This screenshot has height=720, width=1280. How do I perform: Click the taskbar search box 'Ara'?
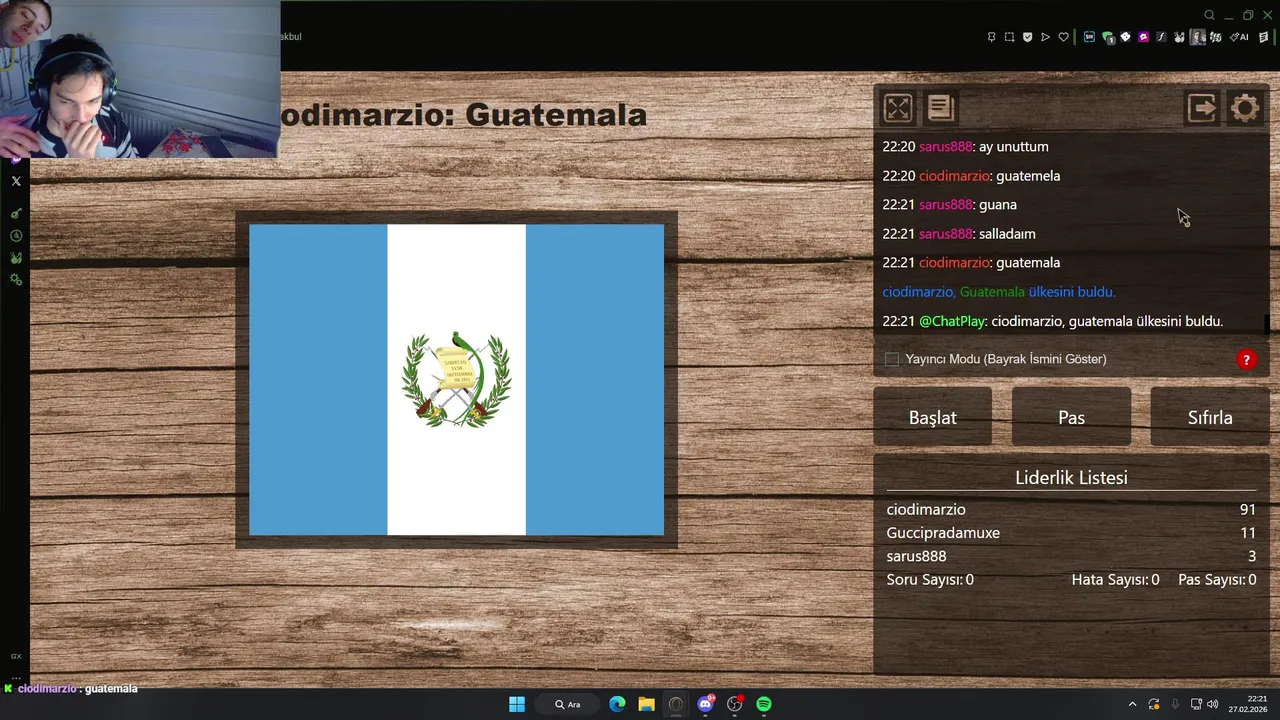click(568, 704)
